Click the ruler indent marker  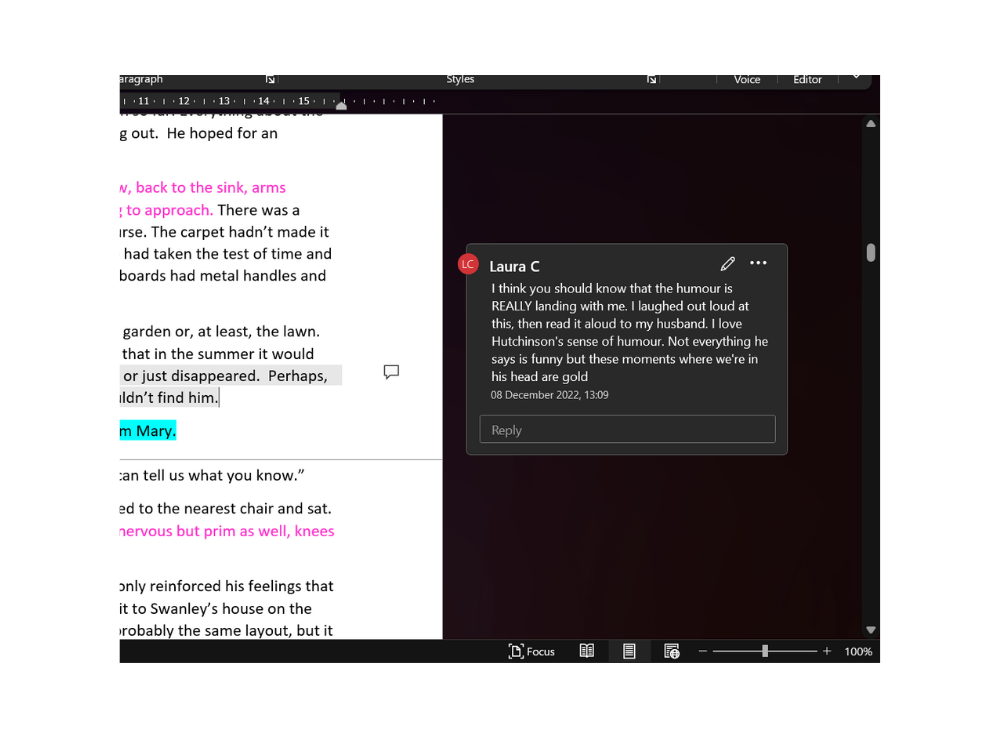click(x=342, y=104)
